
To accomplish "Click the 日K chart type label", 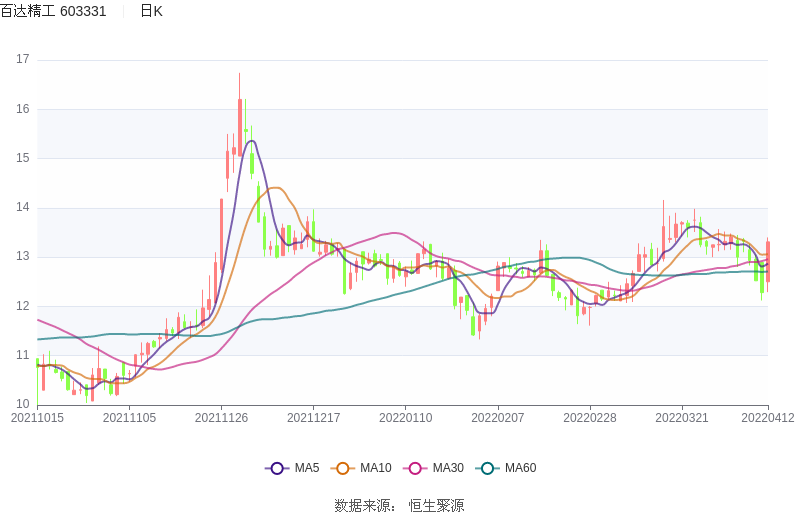I will (x=151, y=11).
